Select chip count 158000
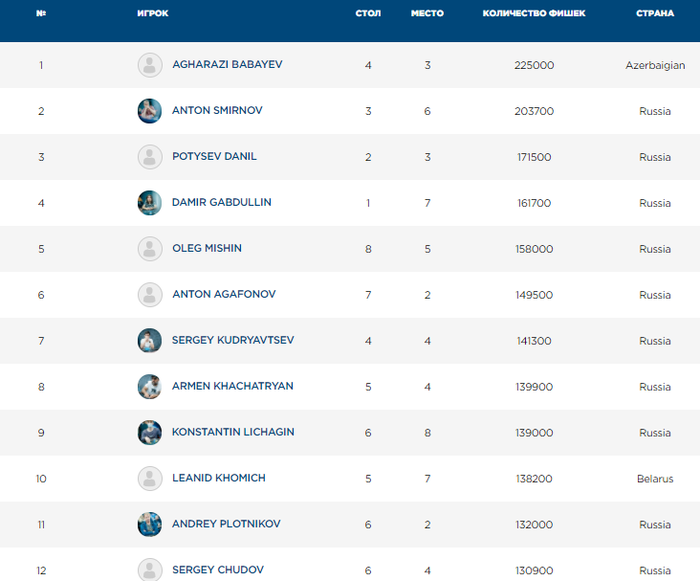Image resolution: width=700 pixels, height=581 pixels. (x=534, y=249)
